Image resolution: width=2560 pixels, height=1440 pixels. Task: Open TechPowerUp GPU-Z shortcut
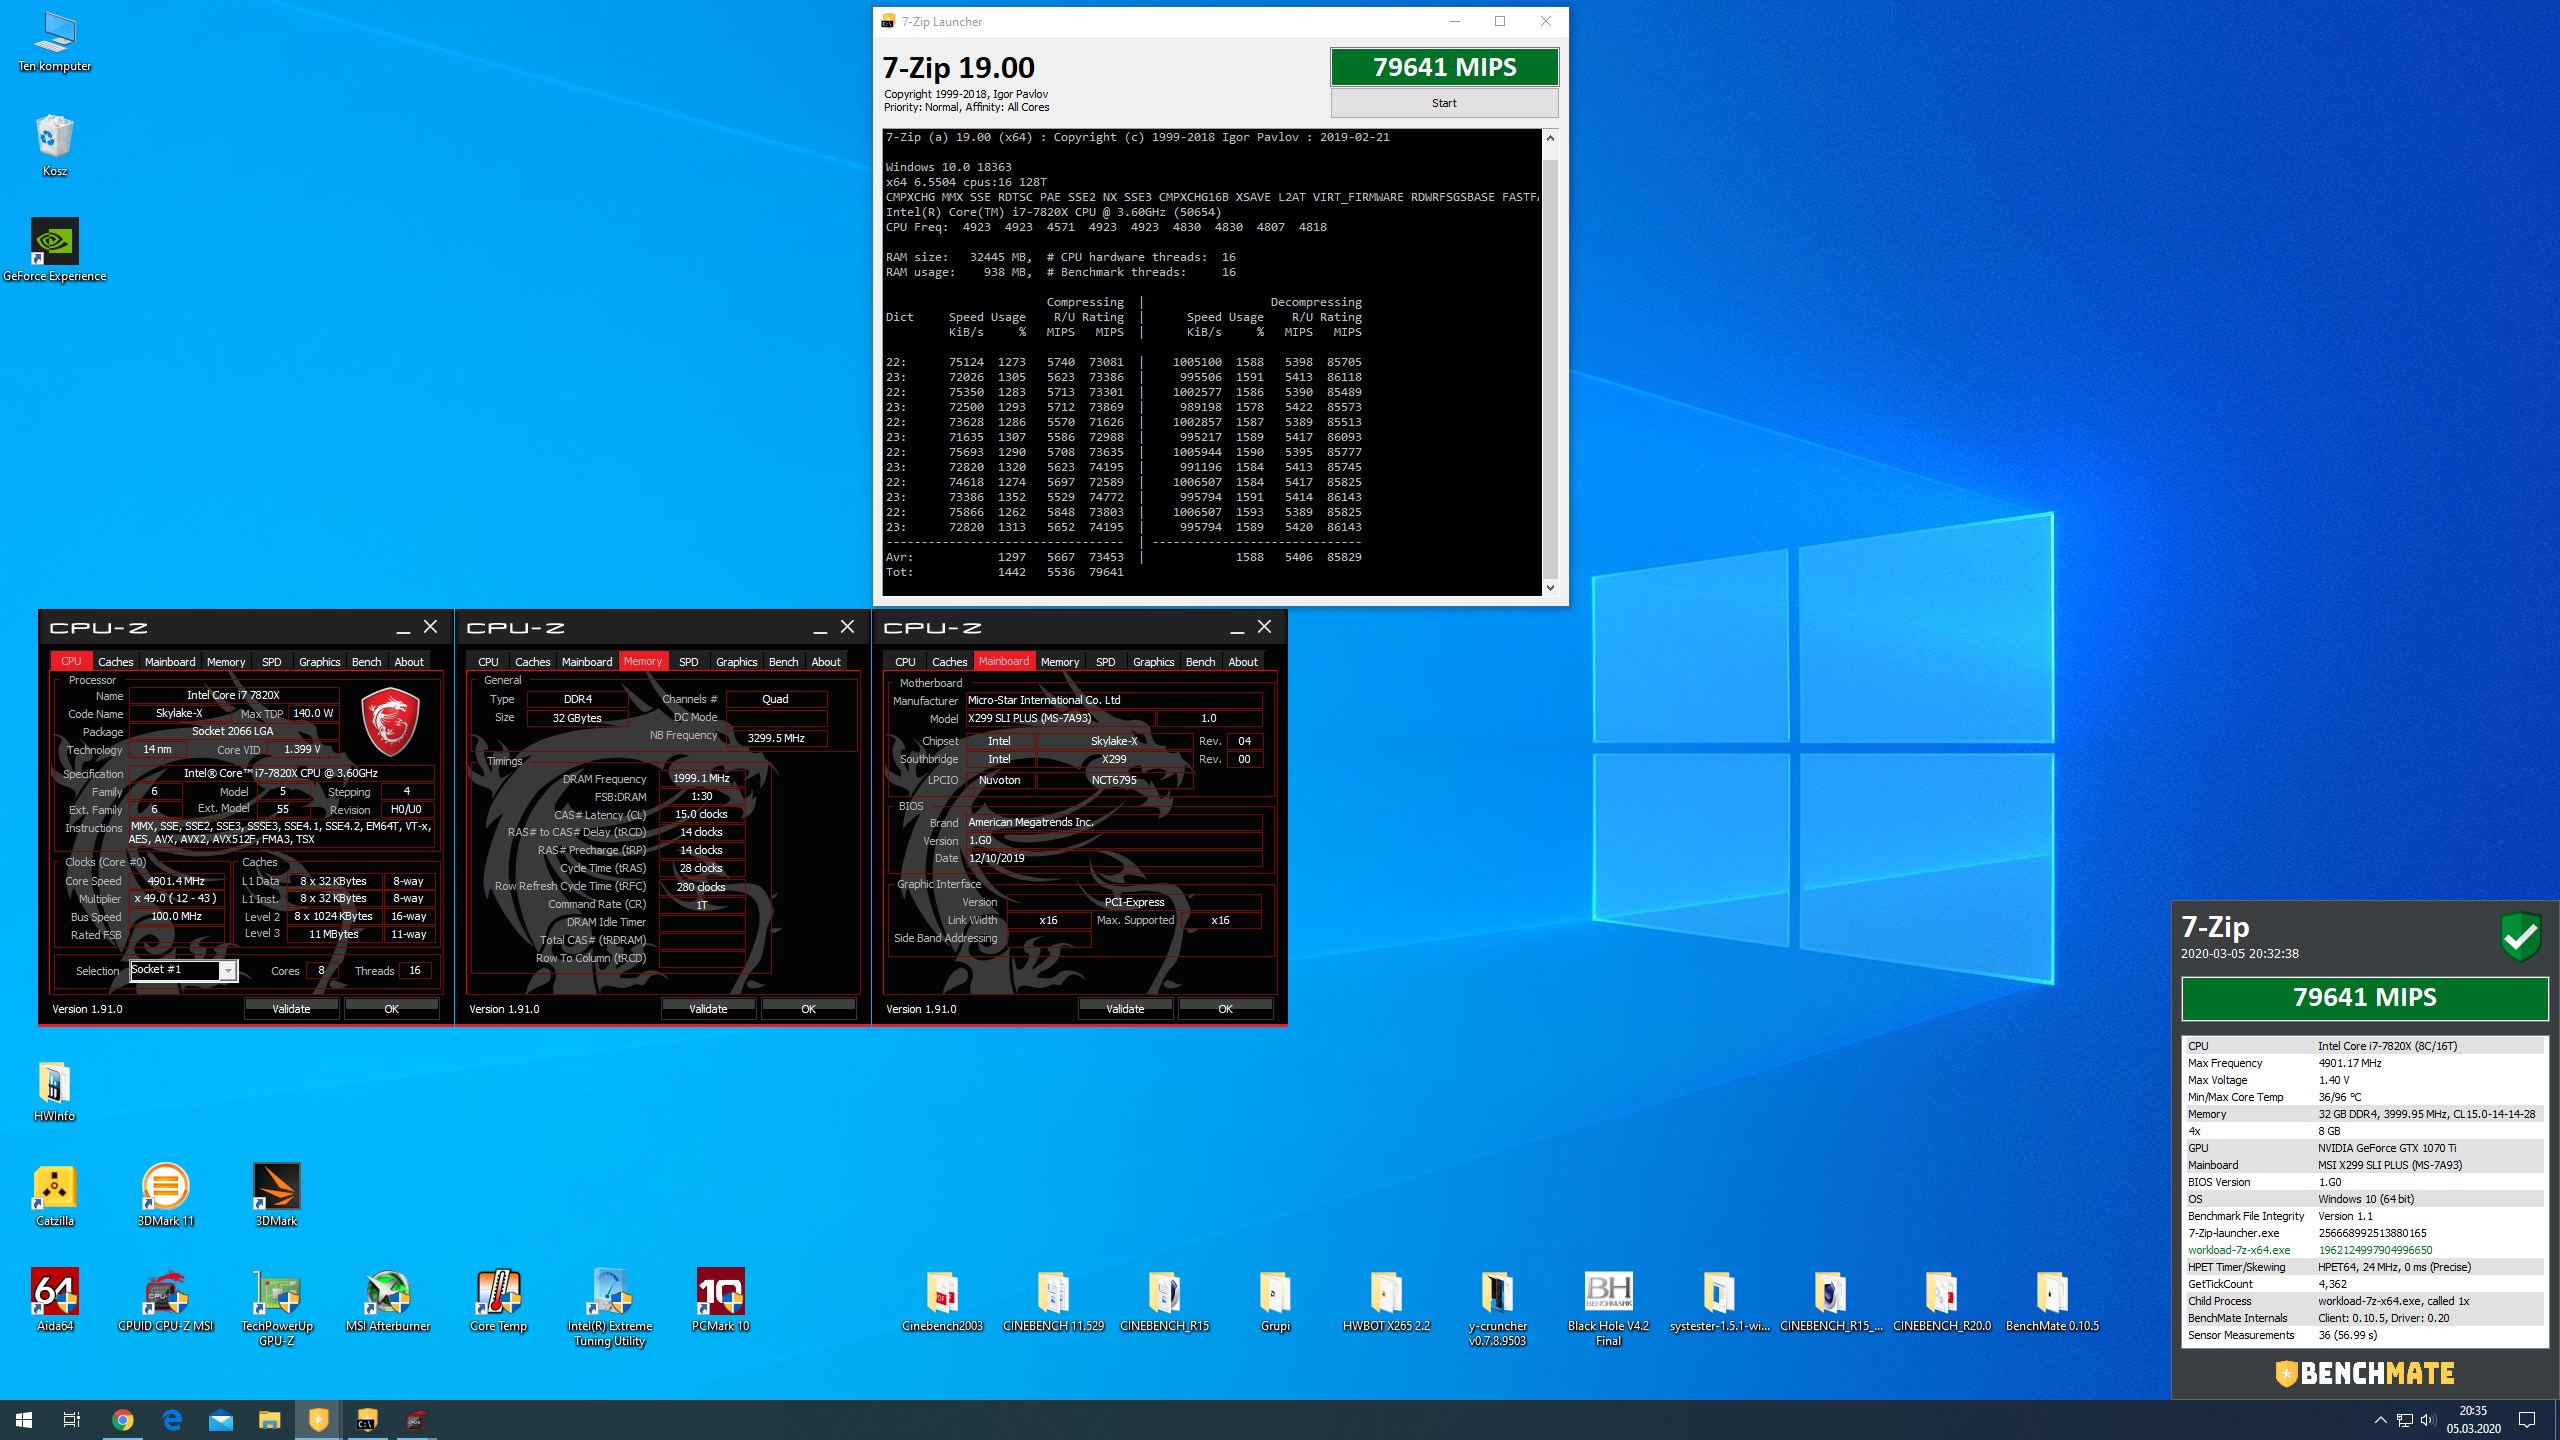click(x=276, y=1306)
